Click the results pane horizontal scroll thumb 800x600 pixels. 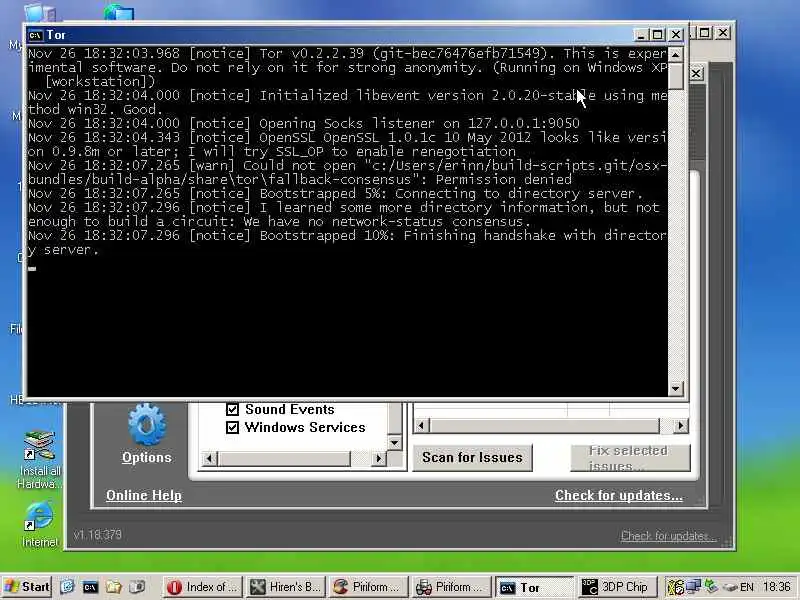[544, 426]
